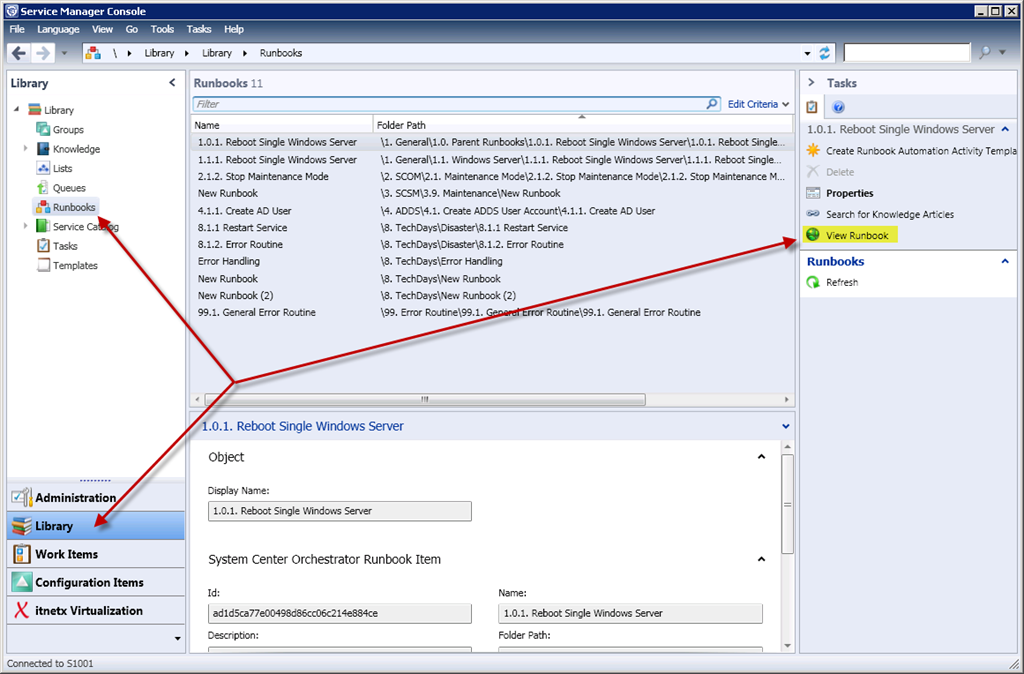The width and height of the screenshot is (1024, 674).
Task: Click the horizontal scrollbar of runbook list
Action: point(424,398)
